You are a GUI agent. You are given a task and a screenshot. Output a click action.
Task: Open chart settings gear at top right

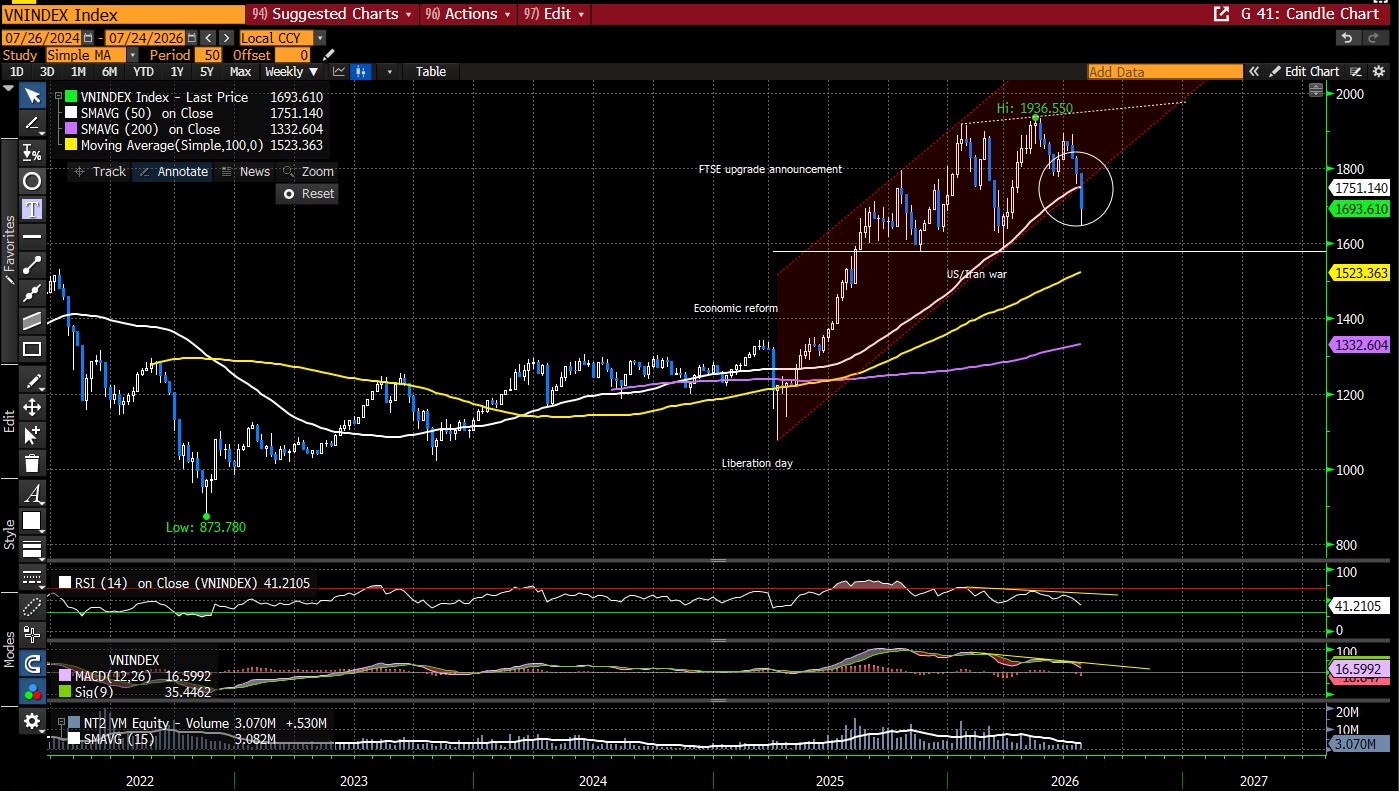(1380, 72)
